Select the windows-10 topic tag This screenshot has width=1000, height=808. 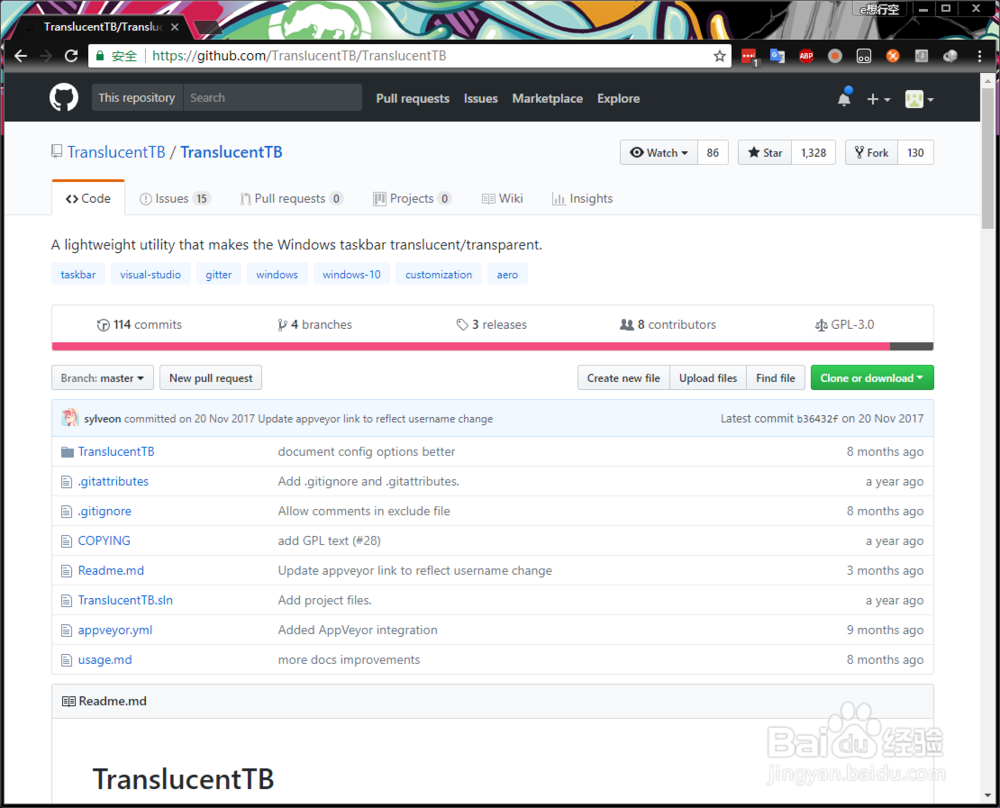(x=351, y=274)
